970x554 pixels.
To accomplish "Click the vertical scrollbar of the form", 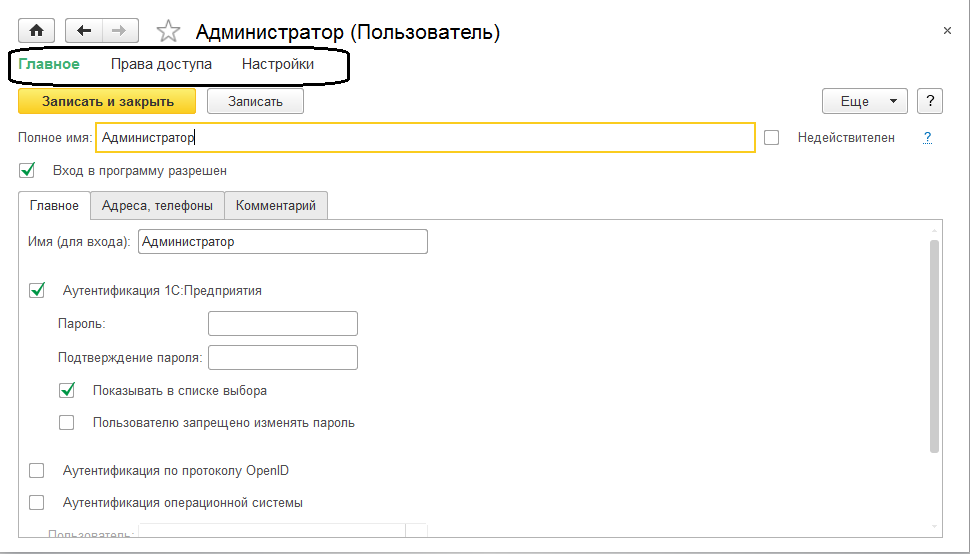I will [x=934, y=346].
